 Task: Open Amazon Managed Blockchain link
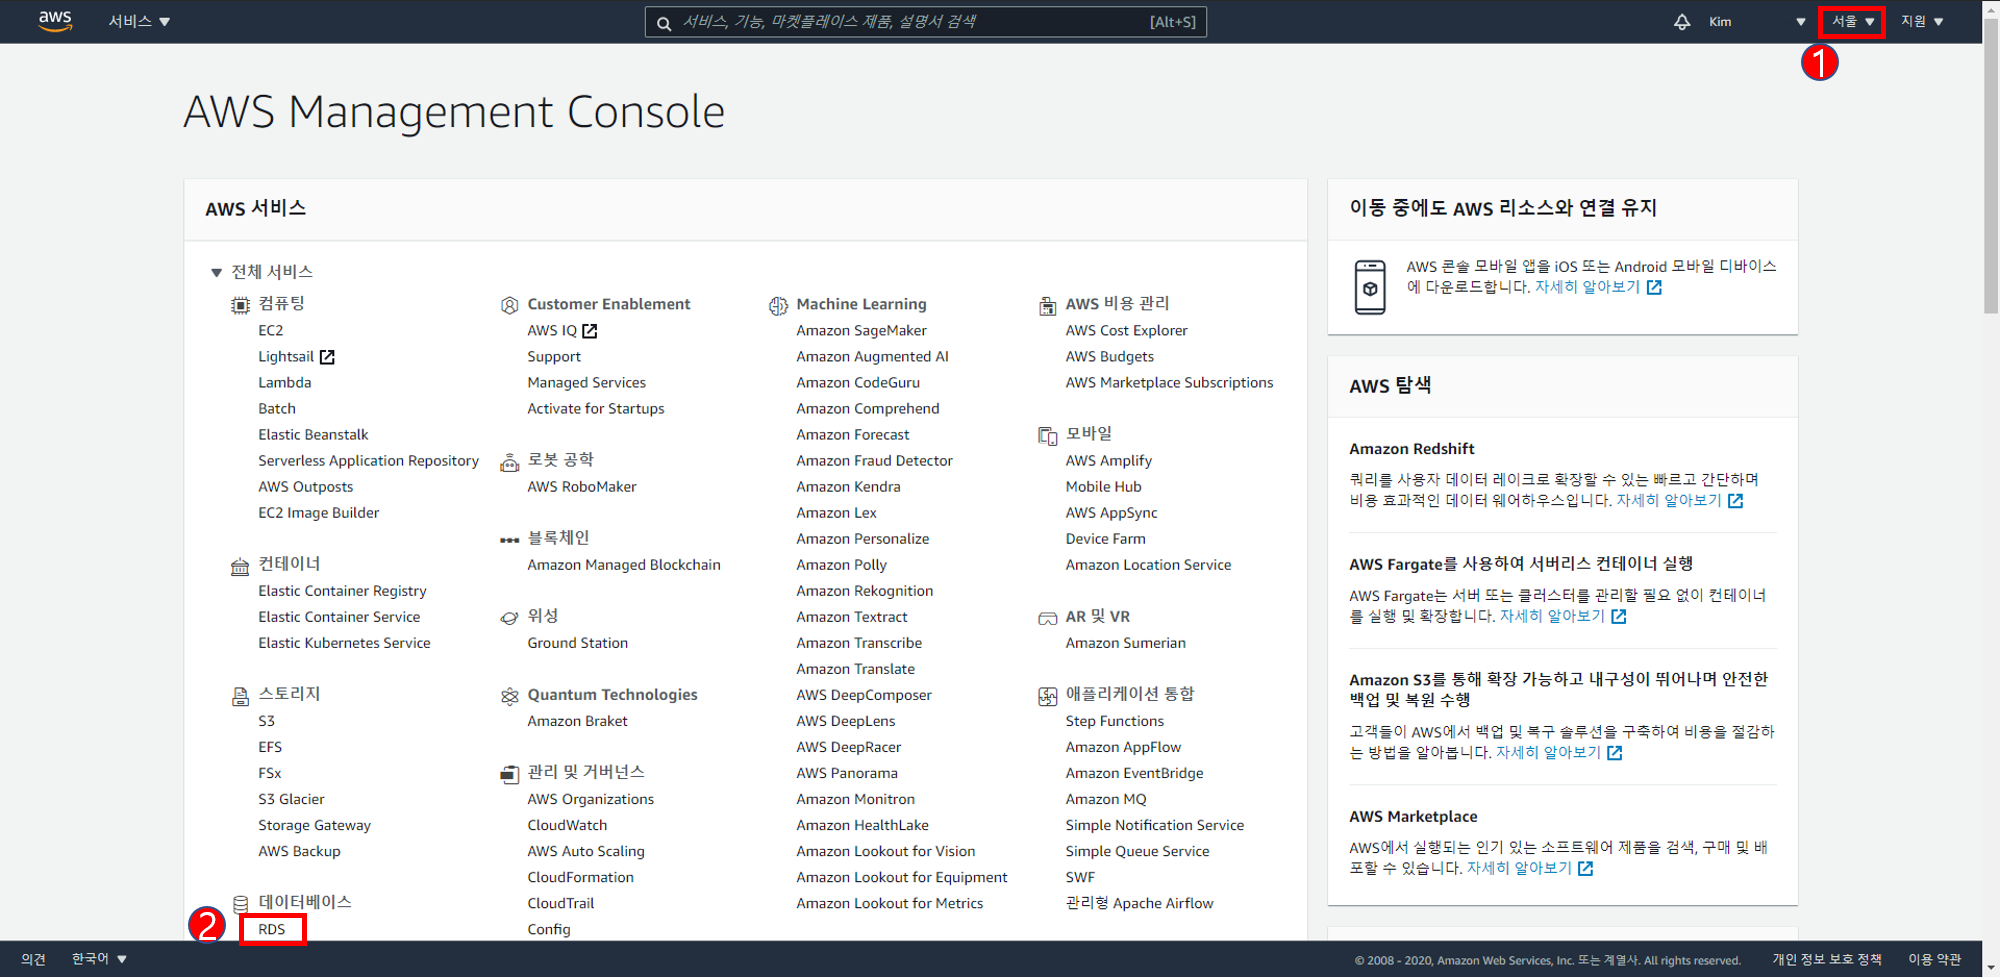[x=623, y=565]
